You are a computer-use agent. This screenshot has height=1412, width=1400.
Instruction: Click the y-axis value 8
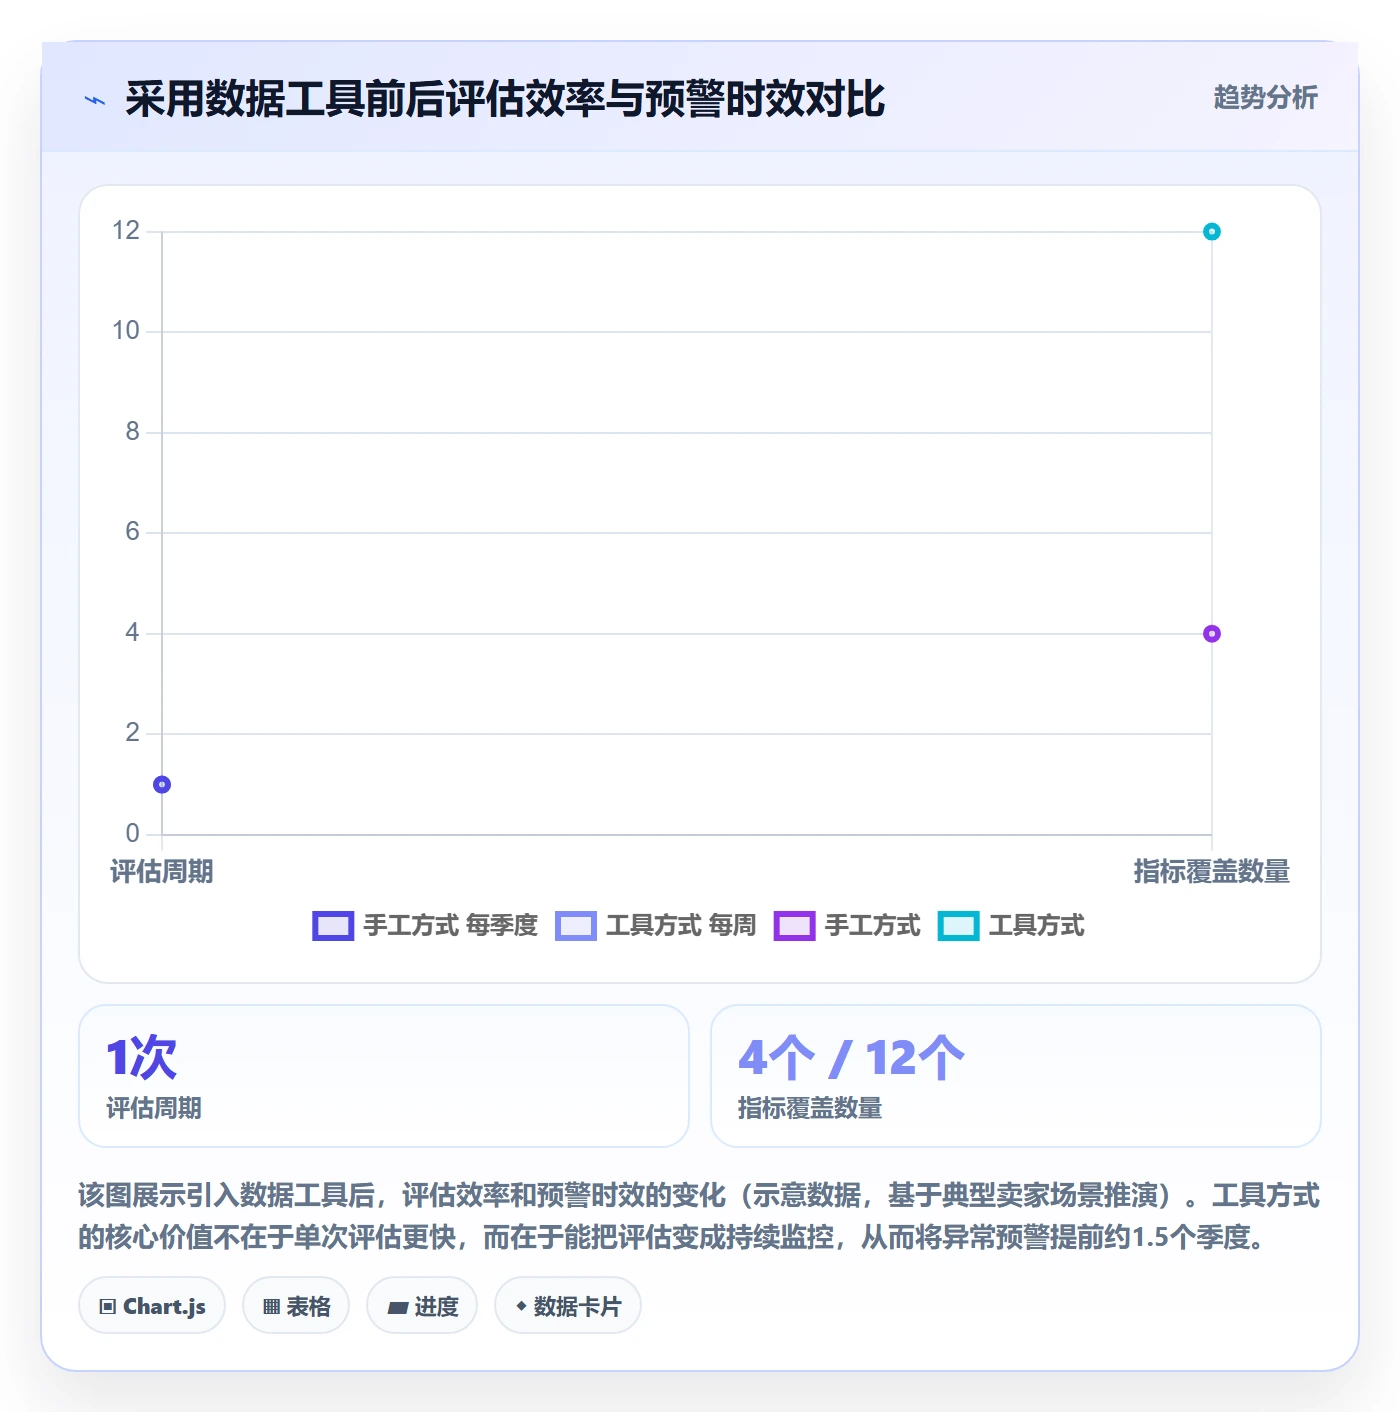pos(132,432)
